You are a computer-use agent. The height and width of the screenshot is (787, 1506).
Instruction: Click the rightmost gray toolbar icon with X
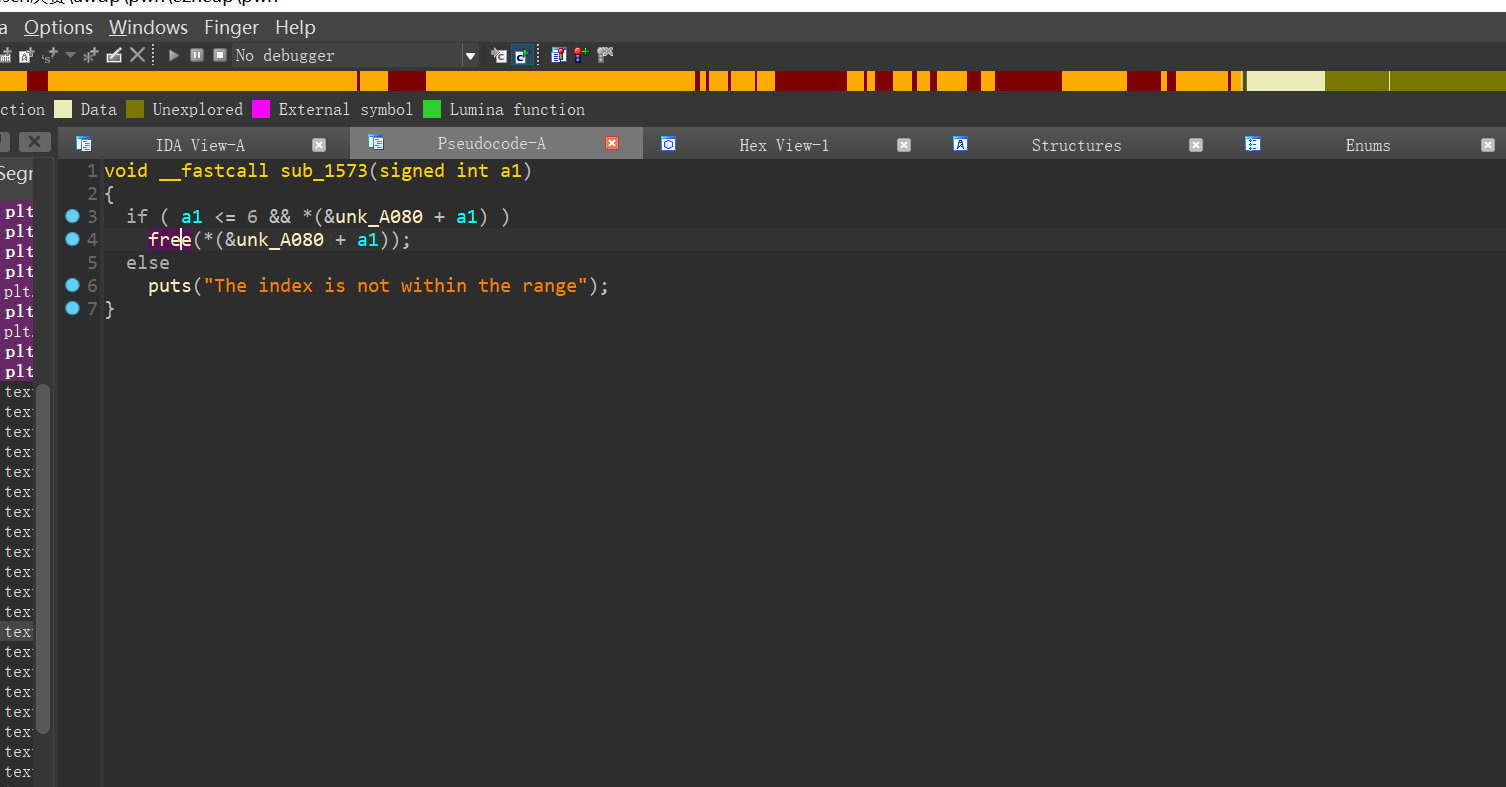(x=605, y=55)
